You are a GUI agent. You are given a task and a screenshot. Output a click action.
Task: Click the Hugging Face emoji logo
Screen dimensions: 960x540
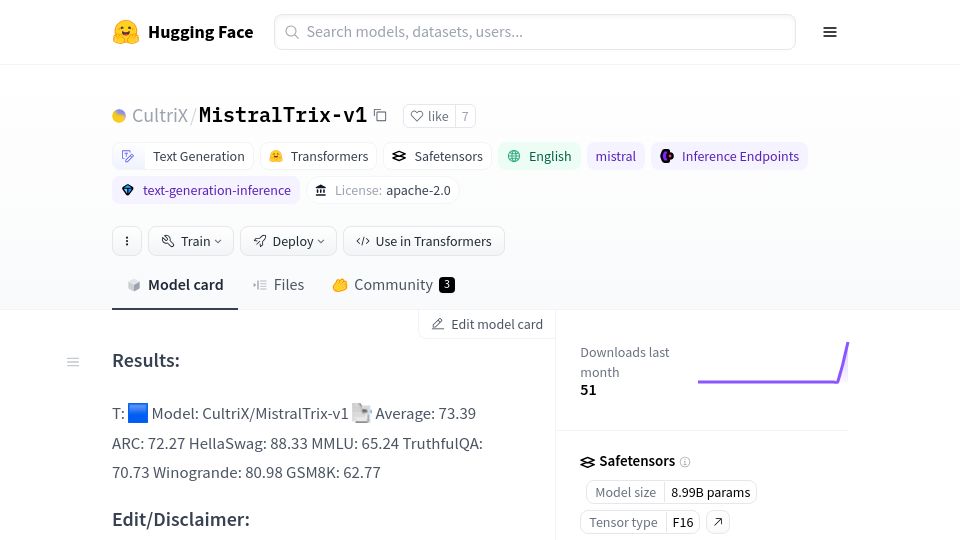click(x=126, y=32)
